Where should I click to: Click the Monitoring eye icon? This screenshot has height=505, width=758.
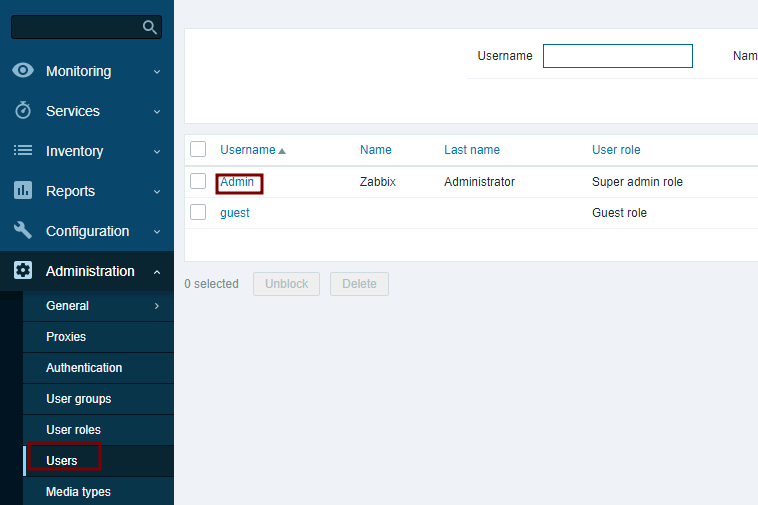pos(22,71)
